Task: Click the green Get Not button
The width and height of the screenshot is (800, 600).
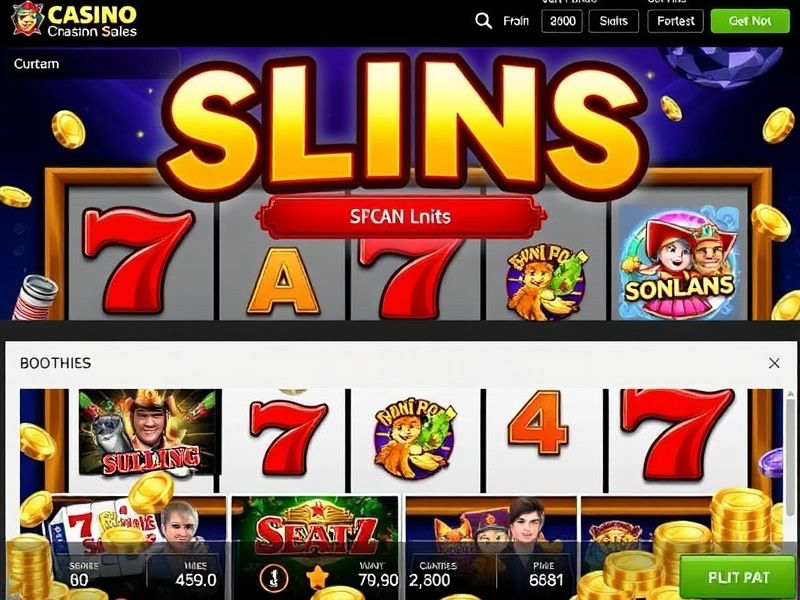Action: pyautogui.click(x=750, y=21)
